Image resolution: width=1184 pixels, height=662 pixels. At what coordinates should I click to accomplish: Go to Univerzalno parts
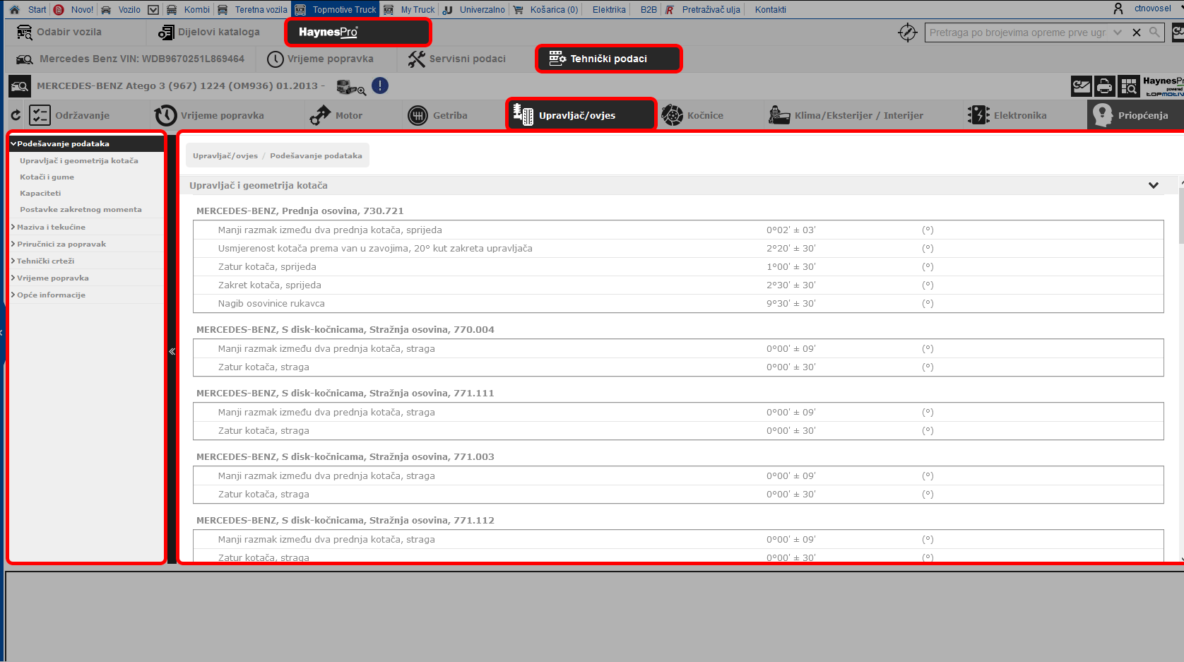pyautogui.click(x=473, y=10)
